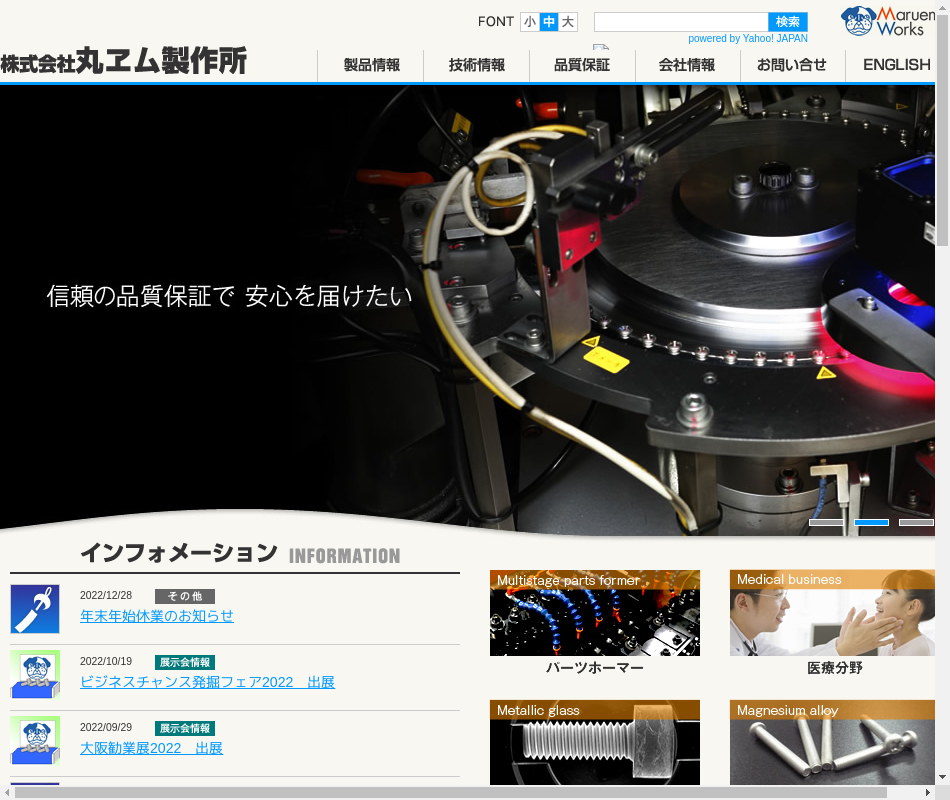Open the Medical business thumbnail
The width and height of the screenshot is (950, 800).
tap(832, 613)
